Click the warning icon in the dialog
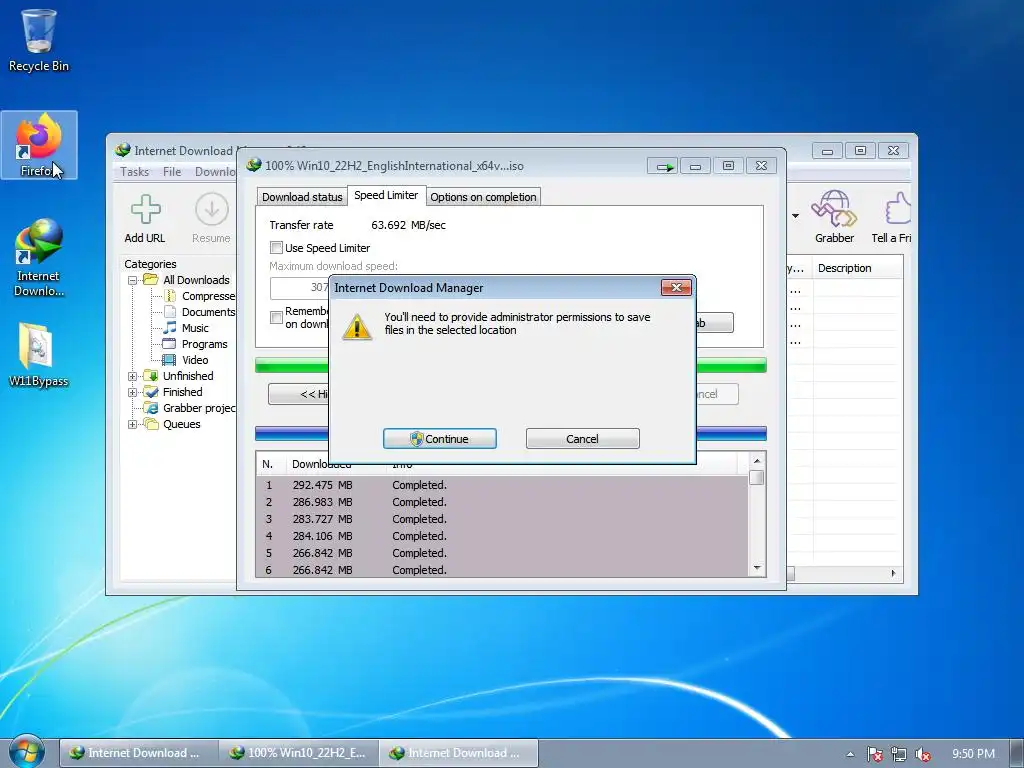This screenshot has width=1024, height=768. (357, 327)
